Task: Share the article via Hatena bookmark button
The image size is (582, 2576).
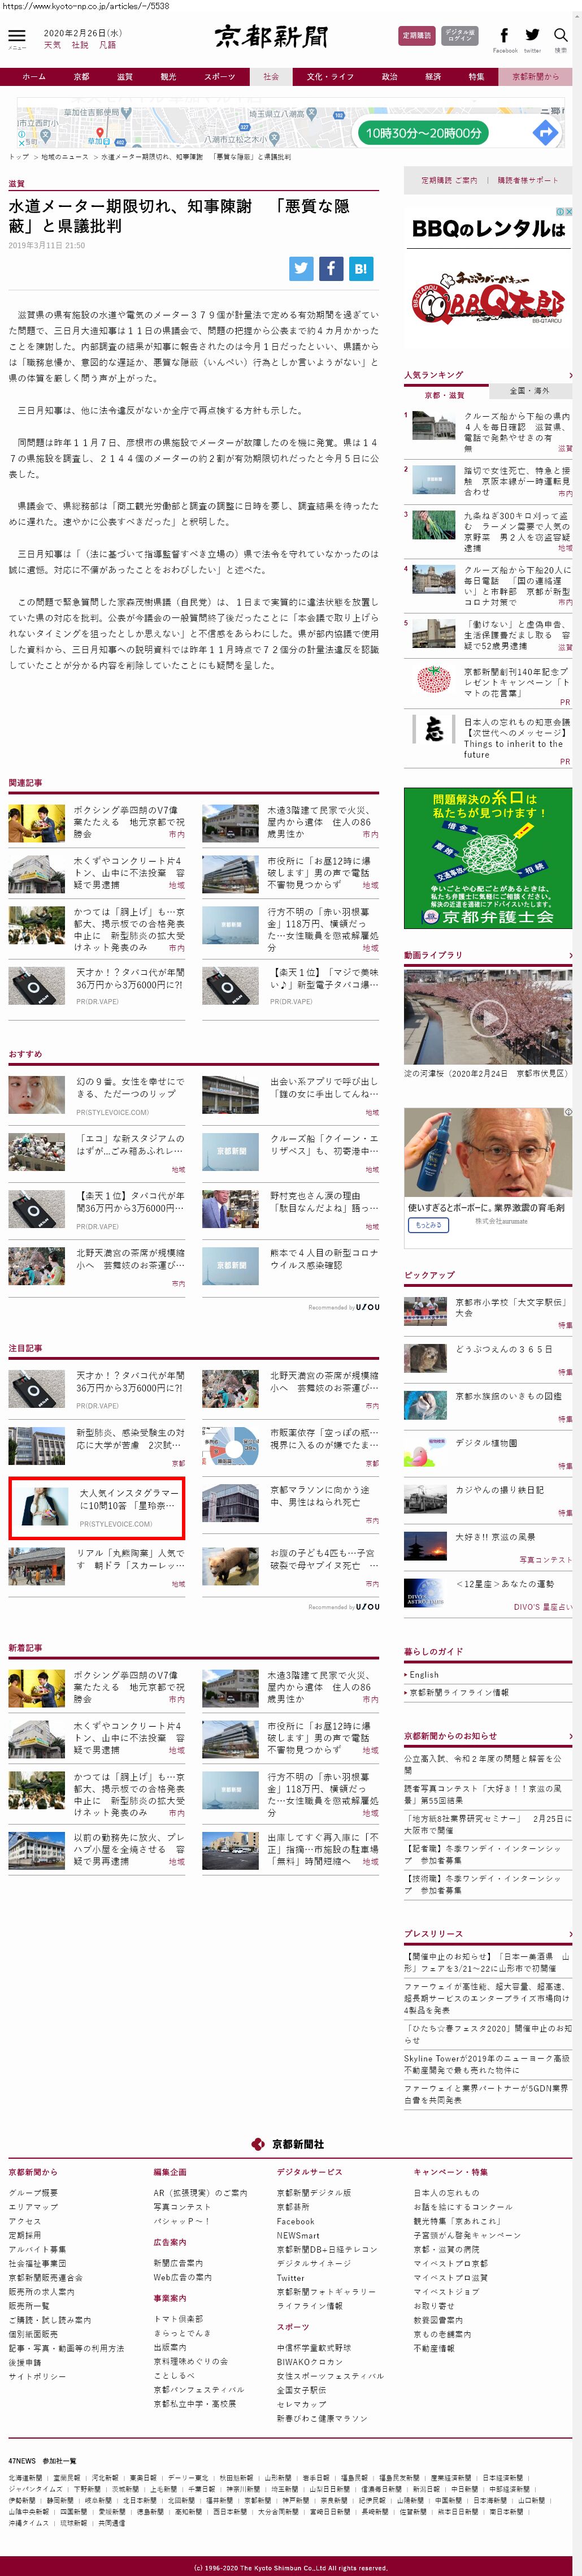Action: [x=361, y=268]
